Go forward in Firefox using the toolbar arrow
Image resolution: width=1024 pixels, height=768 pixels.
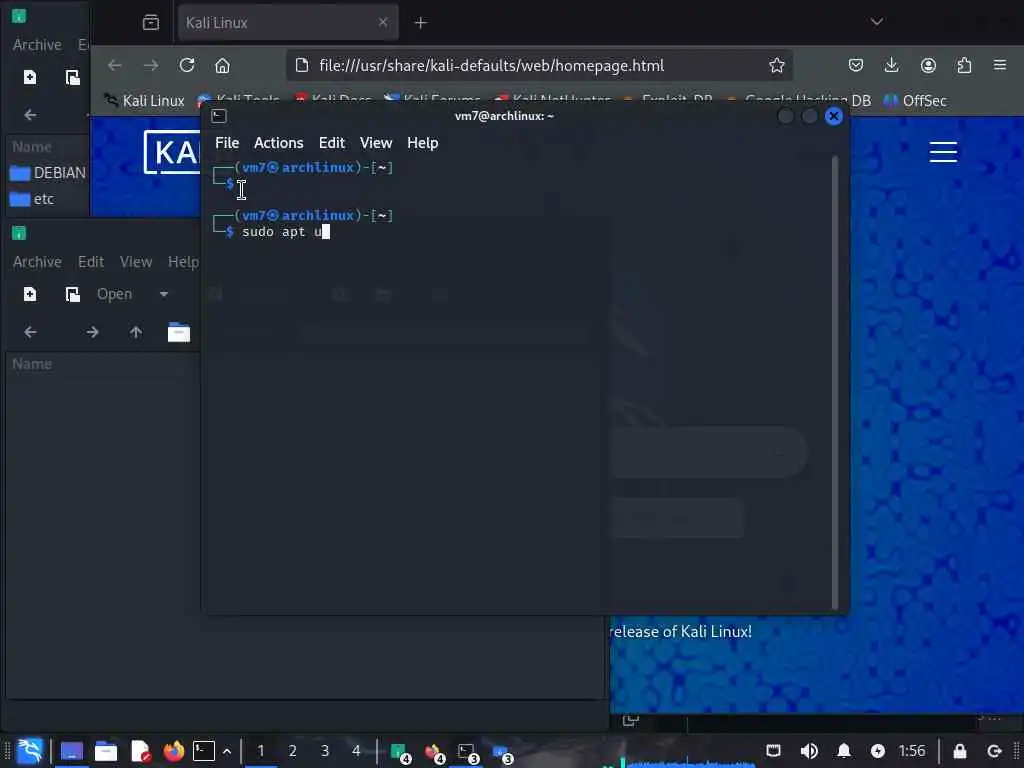[x=151, y=65]
